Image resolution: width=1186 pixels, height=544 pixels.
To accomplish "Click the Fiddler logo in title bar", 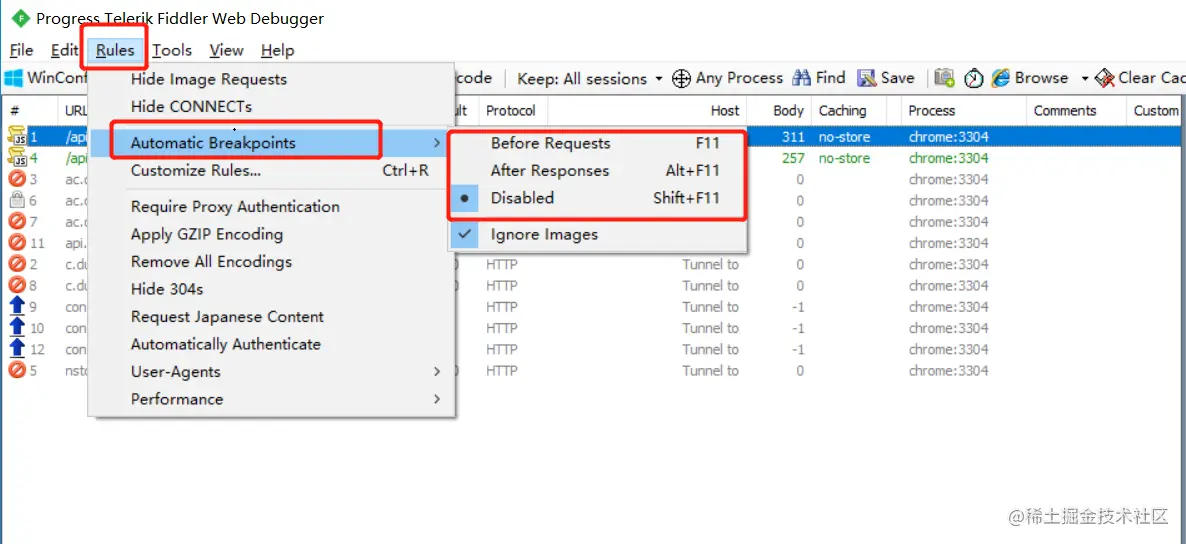I will tap(20, 18).
